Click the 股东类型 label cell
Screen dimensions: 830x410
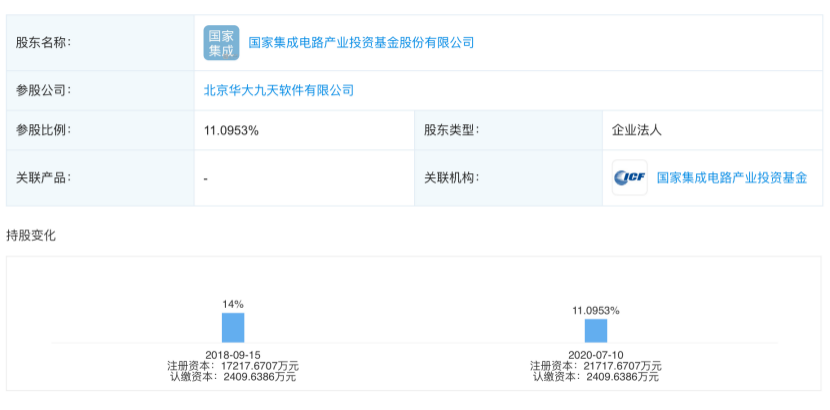[508, 130]
